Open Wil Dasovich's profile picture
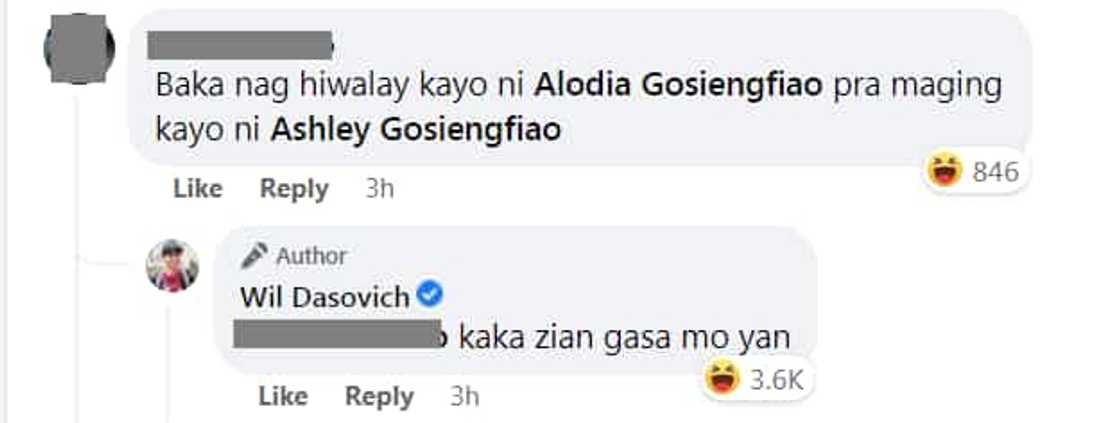This screenshot has height=423, width=1120. [172, 266]
